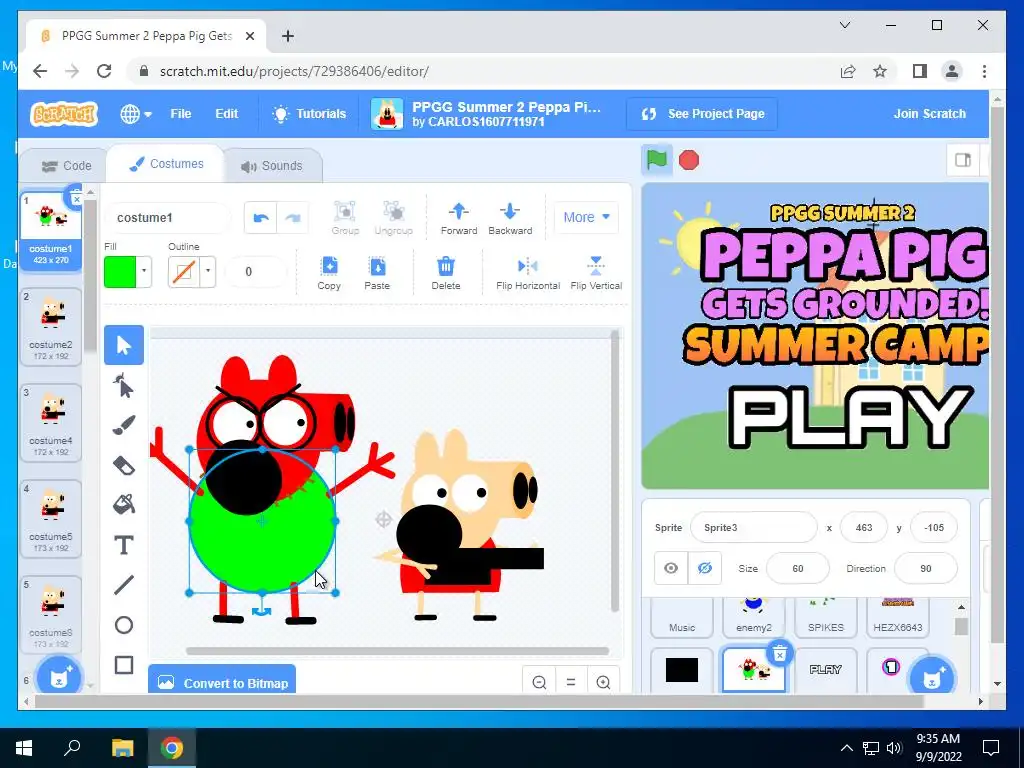Switch to the Code tab
1024x768 pixels.
(66, 166)
